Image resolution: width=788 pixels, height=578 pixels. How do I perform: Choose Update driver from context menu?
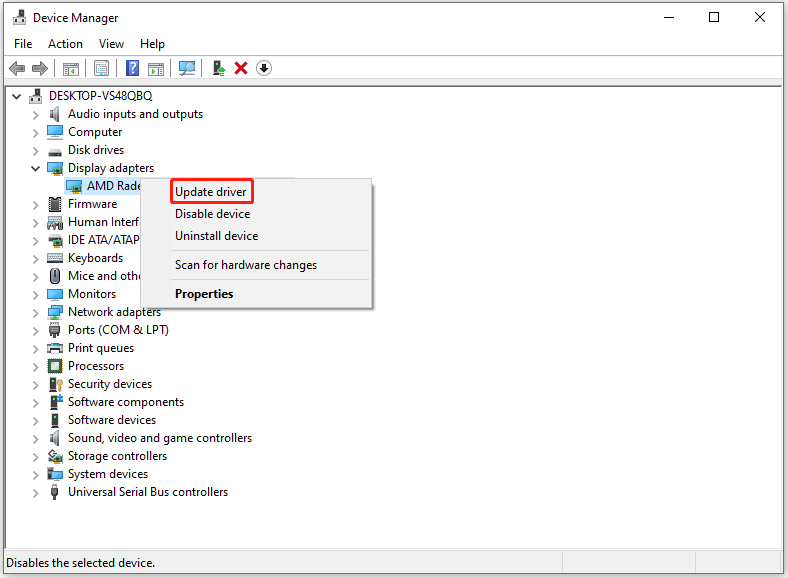210,191
